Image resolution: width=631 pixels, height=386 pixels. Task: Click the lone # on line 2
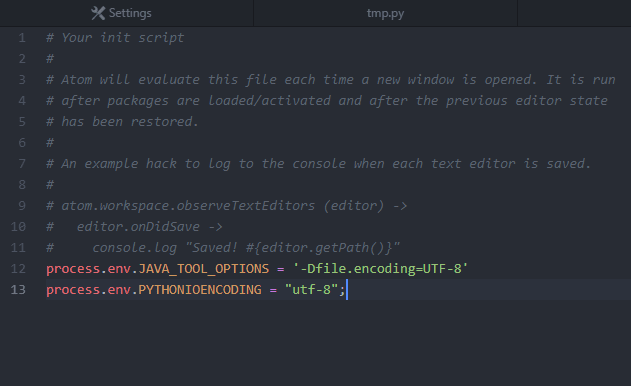[x=50, y=59]
